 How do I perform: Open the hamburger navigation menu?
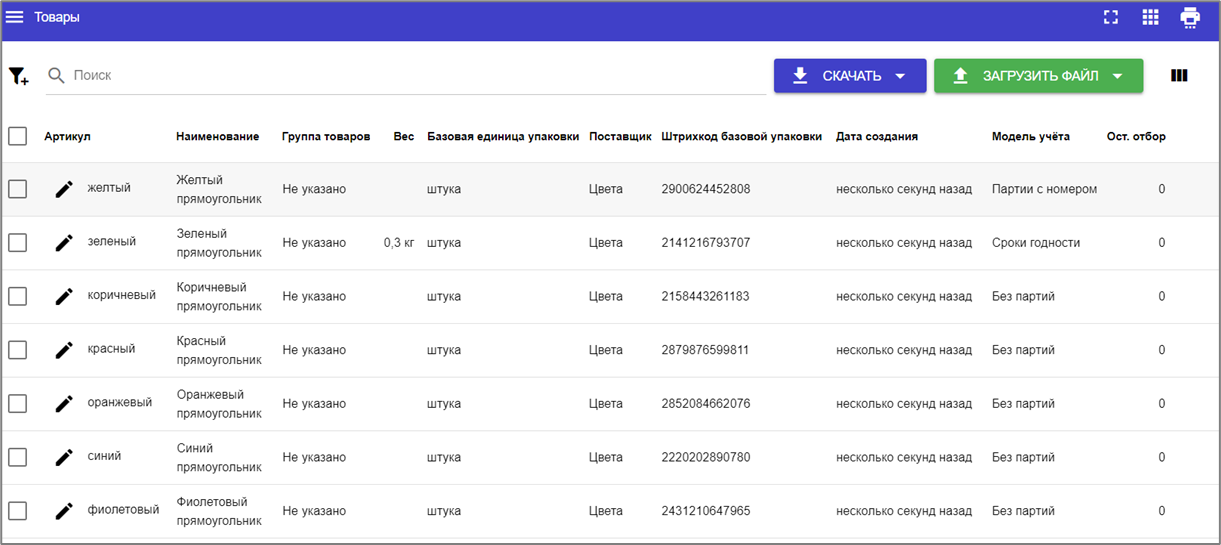15,17
